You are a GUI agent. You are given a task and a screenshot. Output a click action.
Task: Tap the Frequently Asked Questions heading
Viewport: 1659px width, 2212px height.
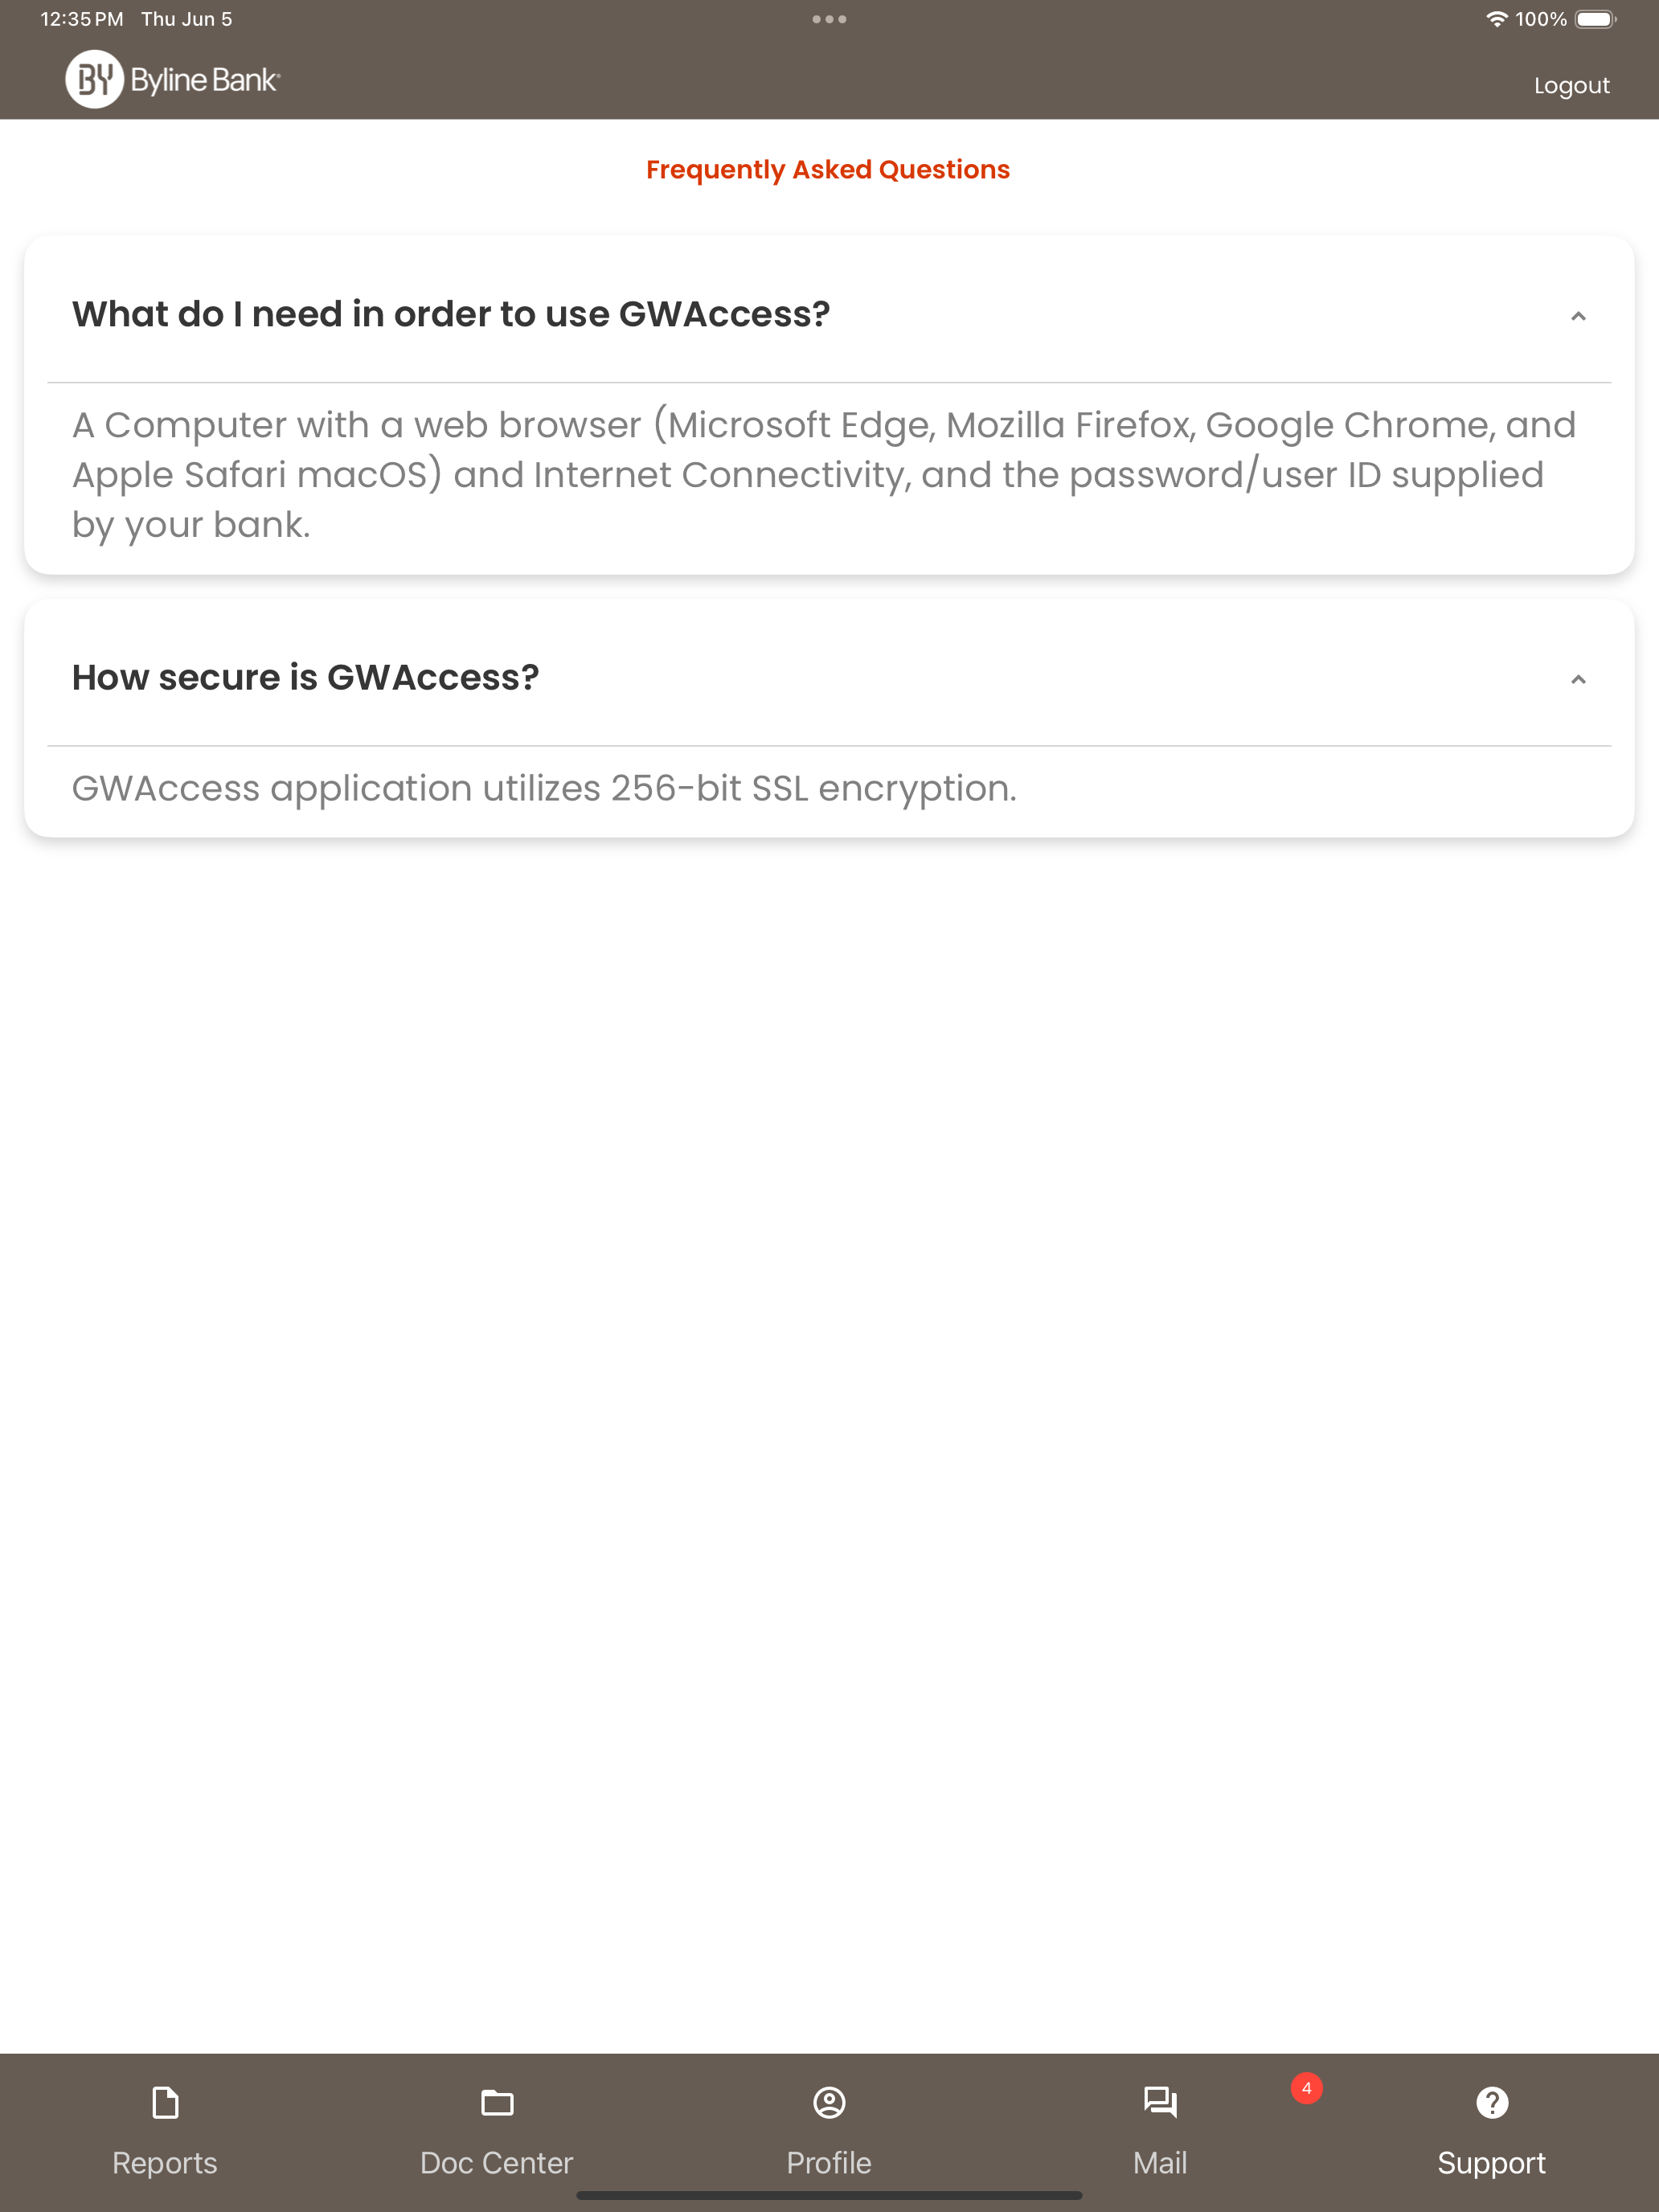828,170
